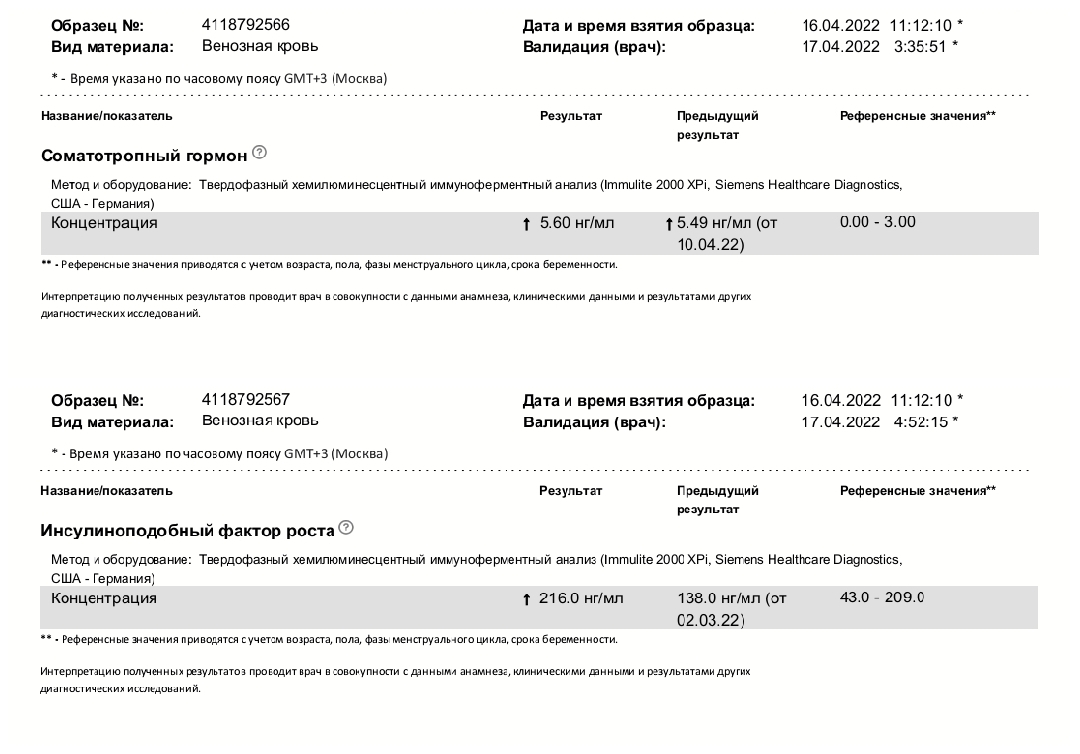Image resolution: width=1080 pixels, height=754 pixels.
Task: Click the Инсулиноподобный фактор роста heading
Action: click(x=187, y=531)
